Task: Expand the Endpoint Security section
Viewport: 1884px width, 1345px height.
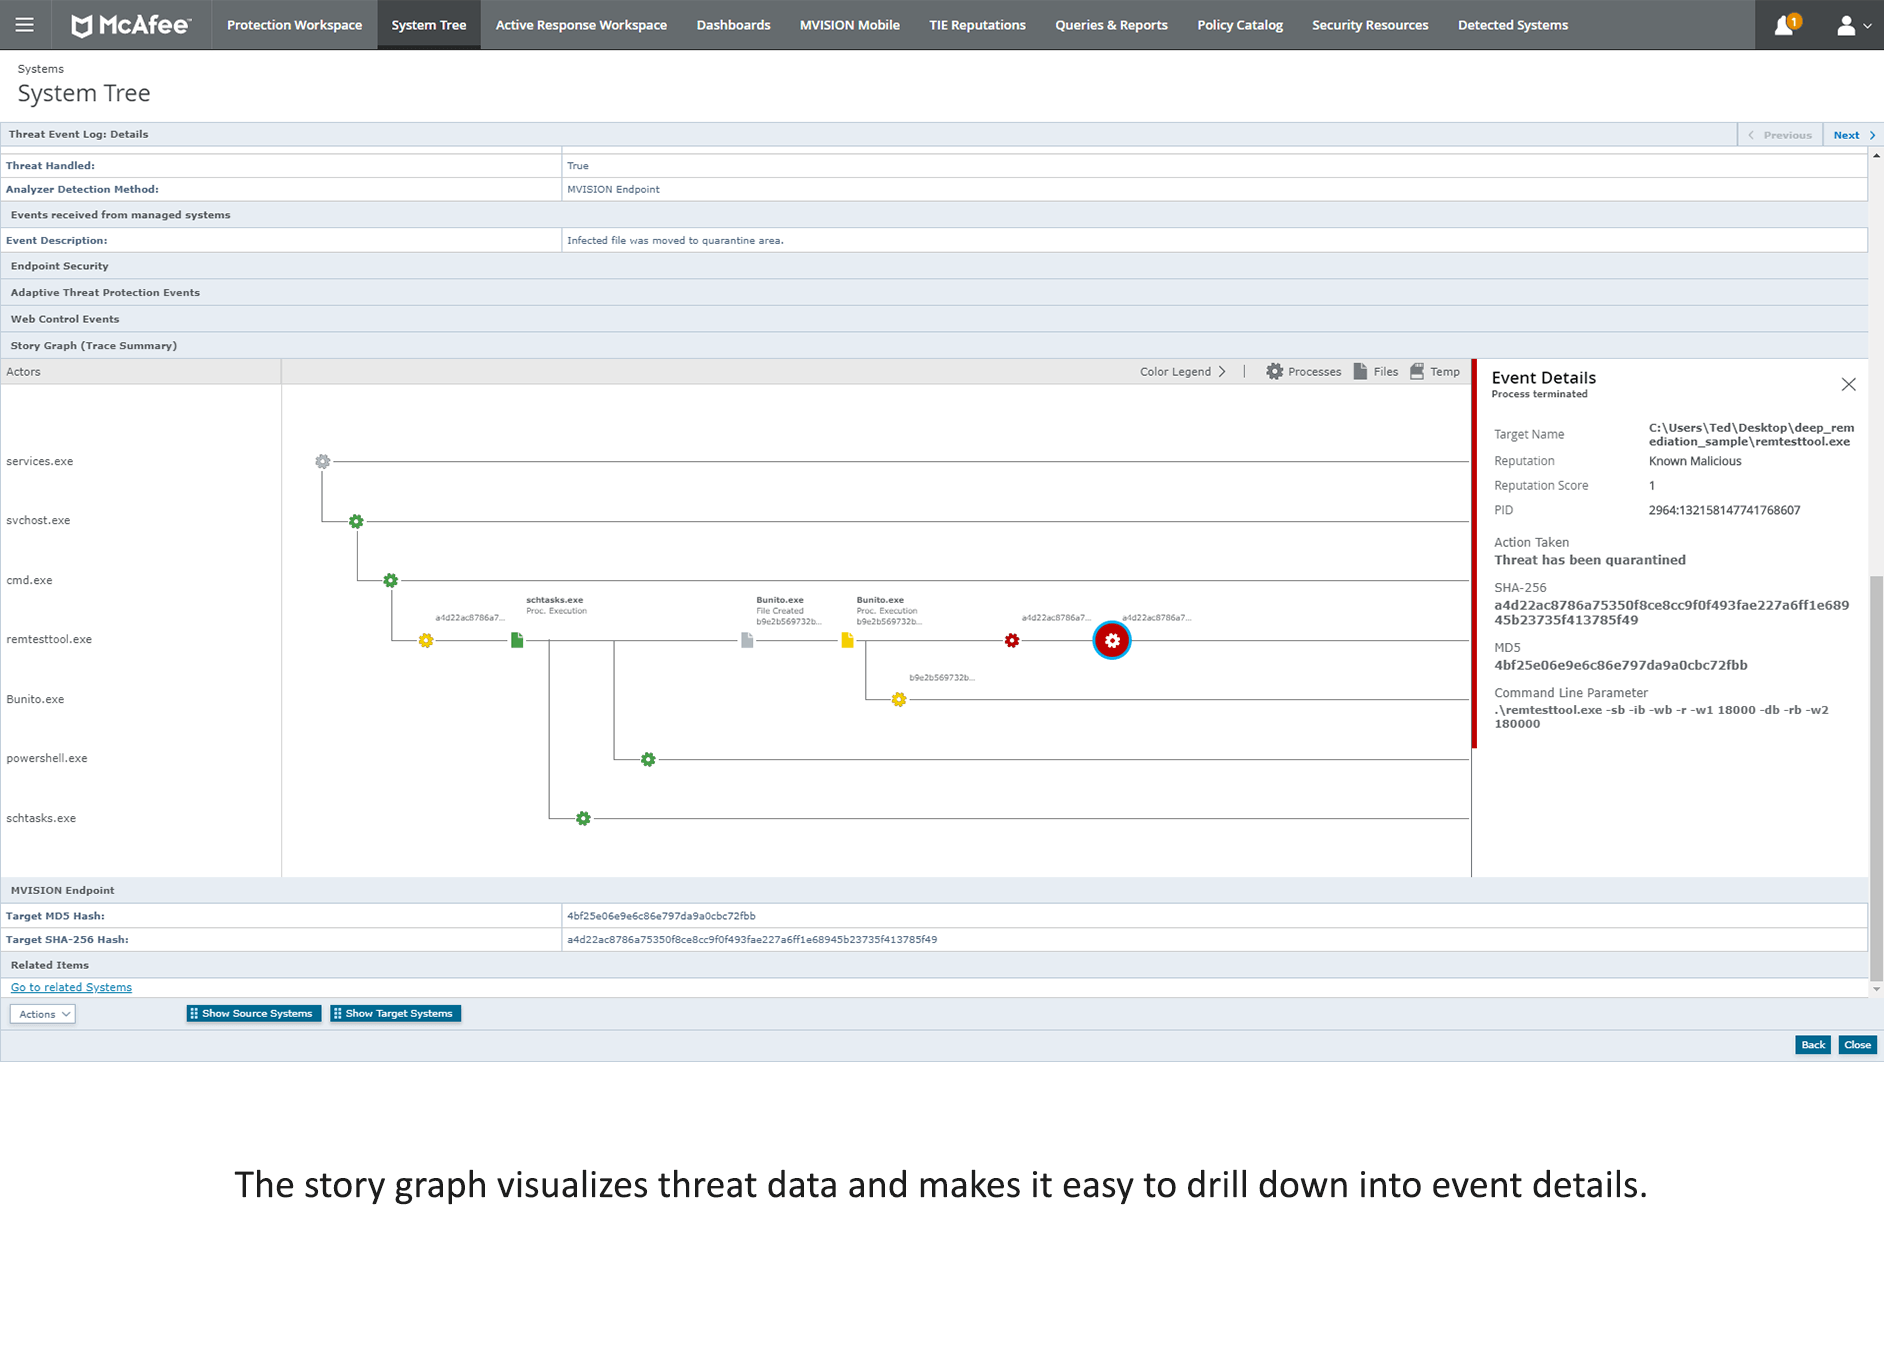Action: point(934,266)
